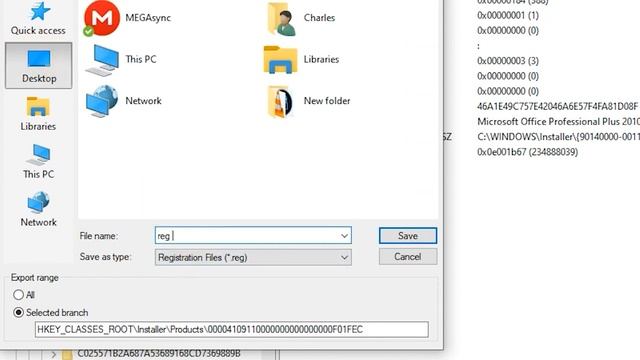Open Network in the left places bar
Image resolution: width=640 pixels, height=360 pixels.
click(x=38, y=209)
